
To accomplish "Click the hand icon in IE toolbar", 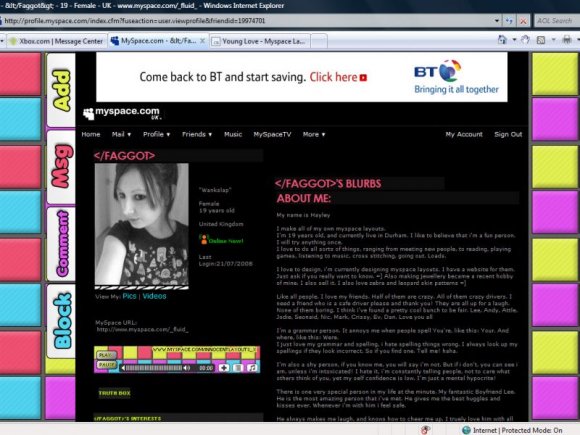I will pyautogui.click(x=525, y=40).
